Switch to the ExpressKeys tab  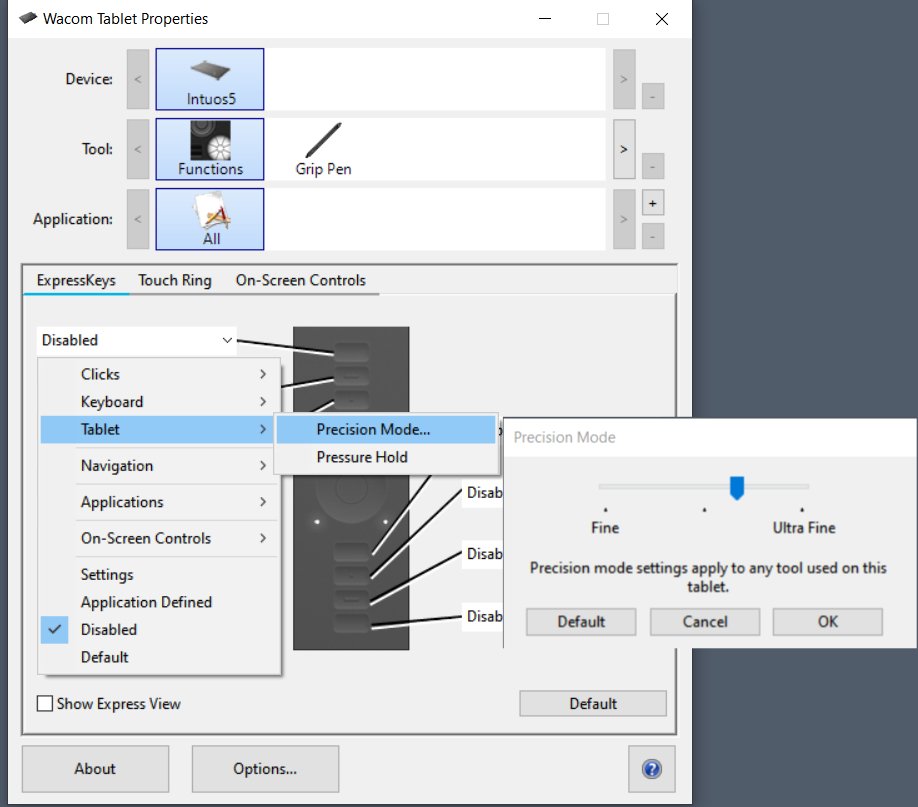(x=76, y=281)
